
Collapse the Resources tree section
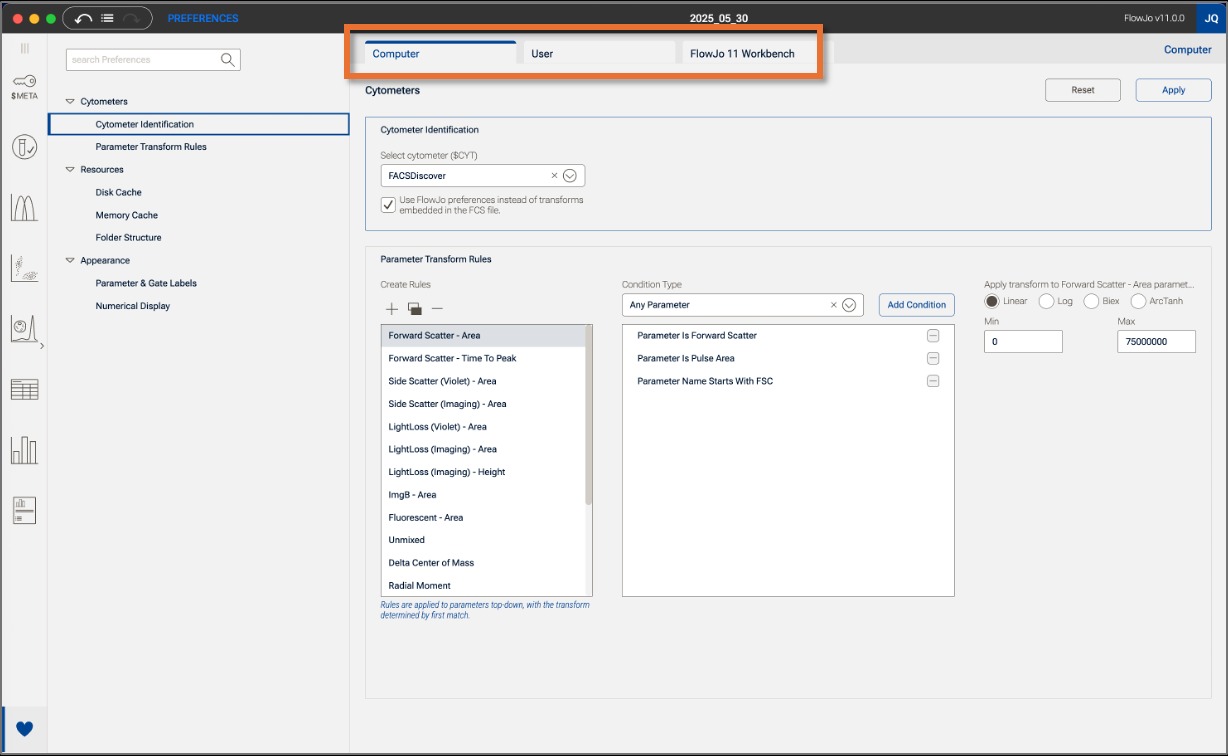click(70, 170)
